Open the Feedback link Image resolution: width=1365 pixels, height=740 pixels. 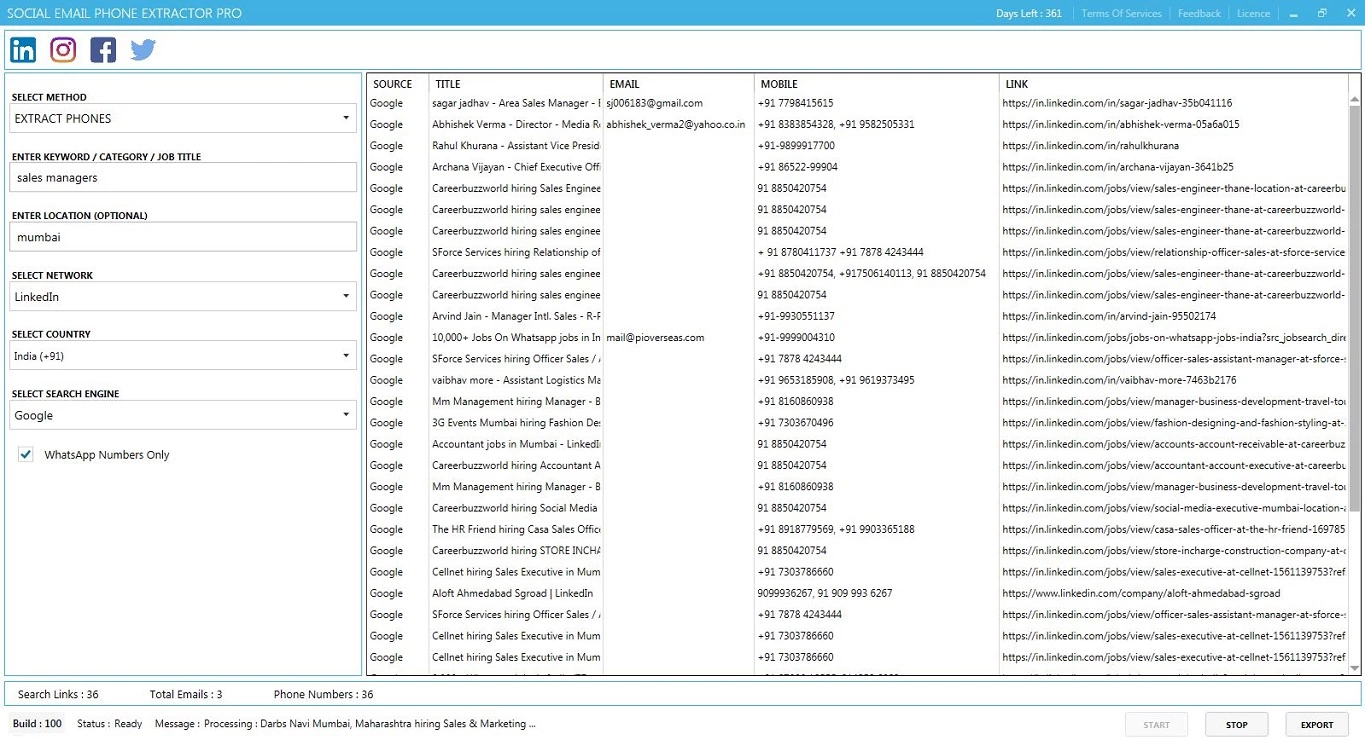click(1199, 14)
